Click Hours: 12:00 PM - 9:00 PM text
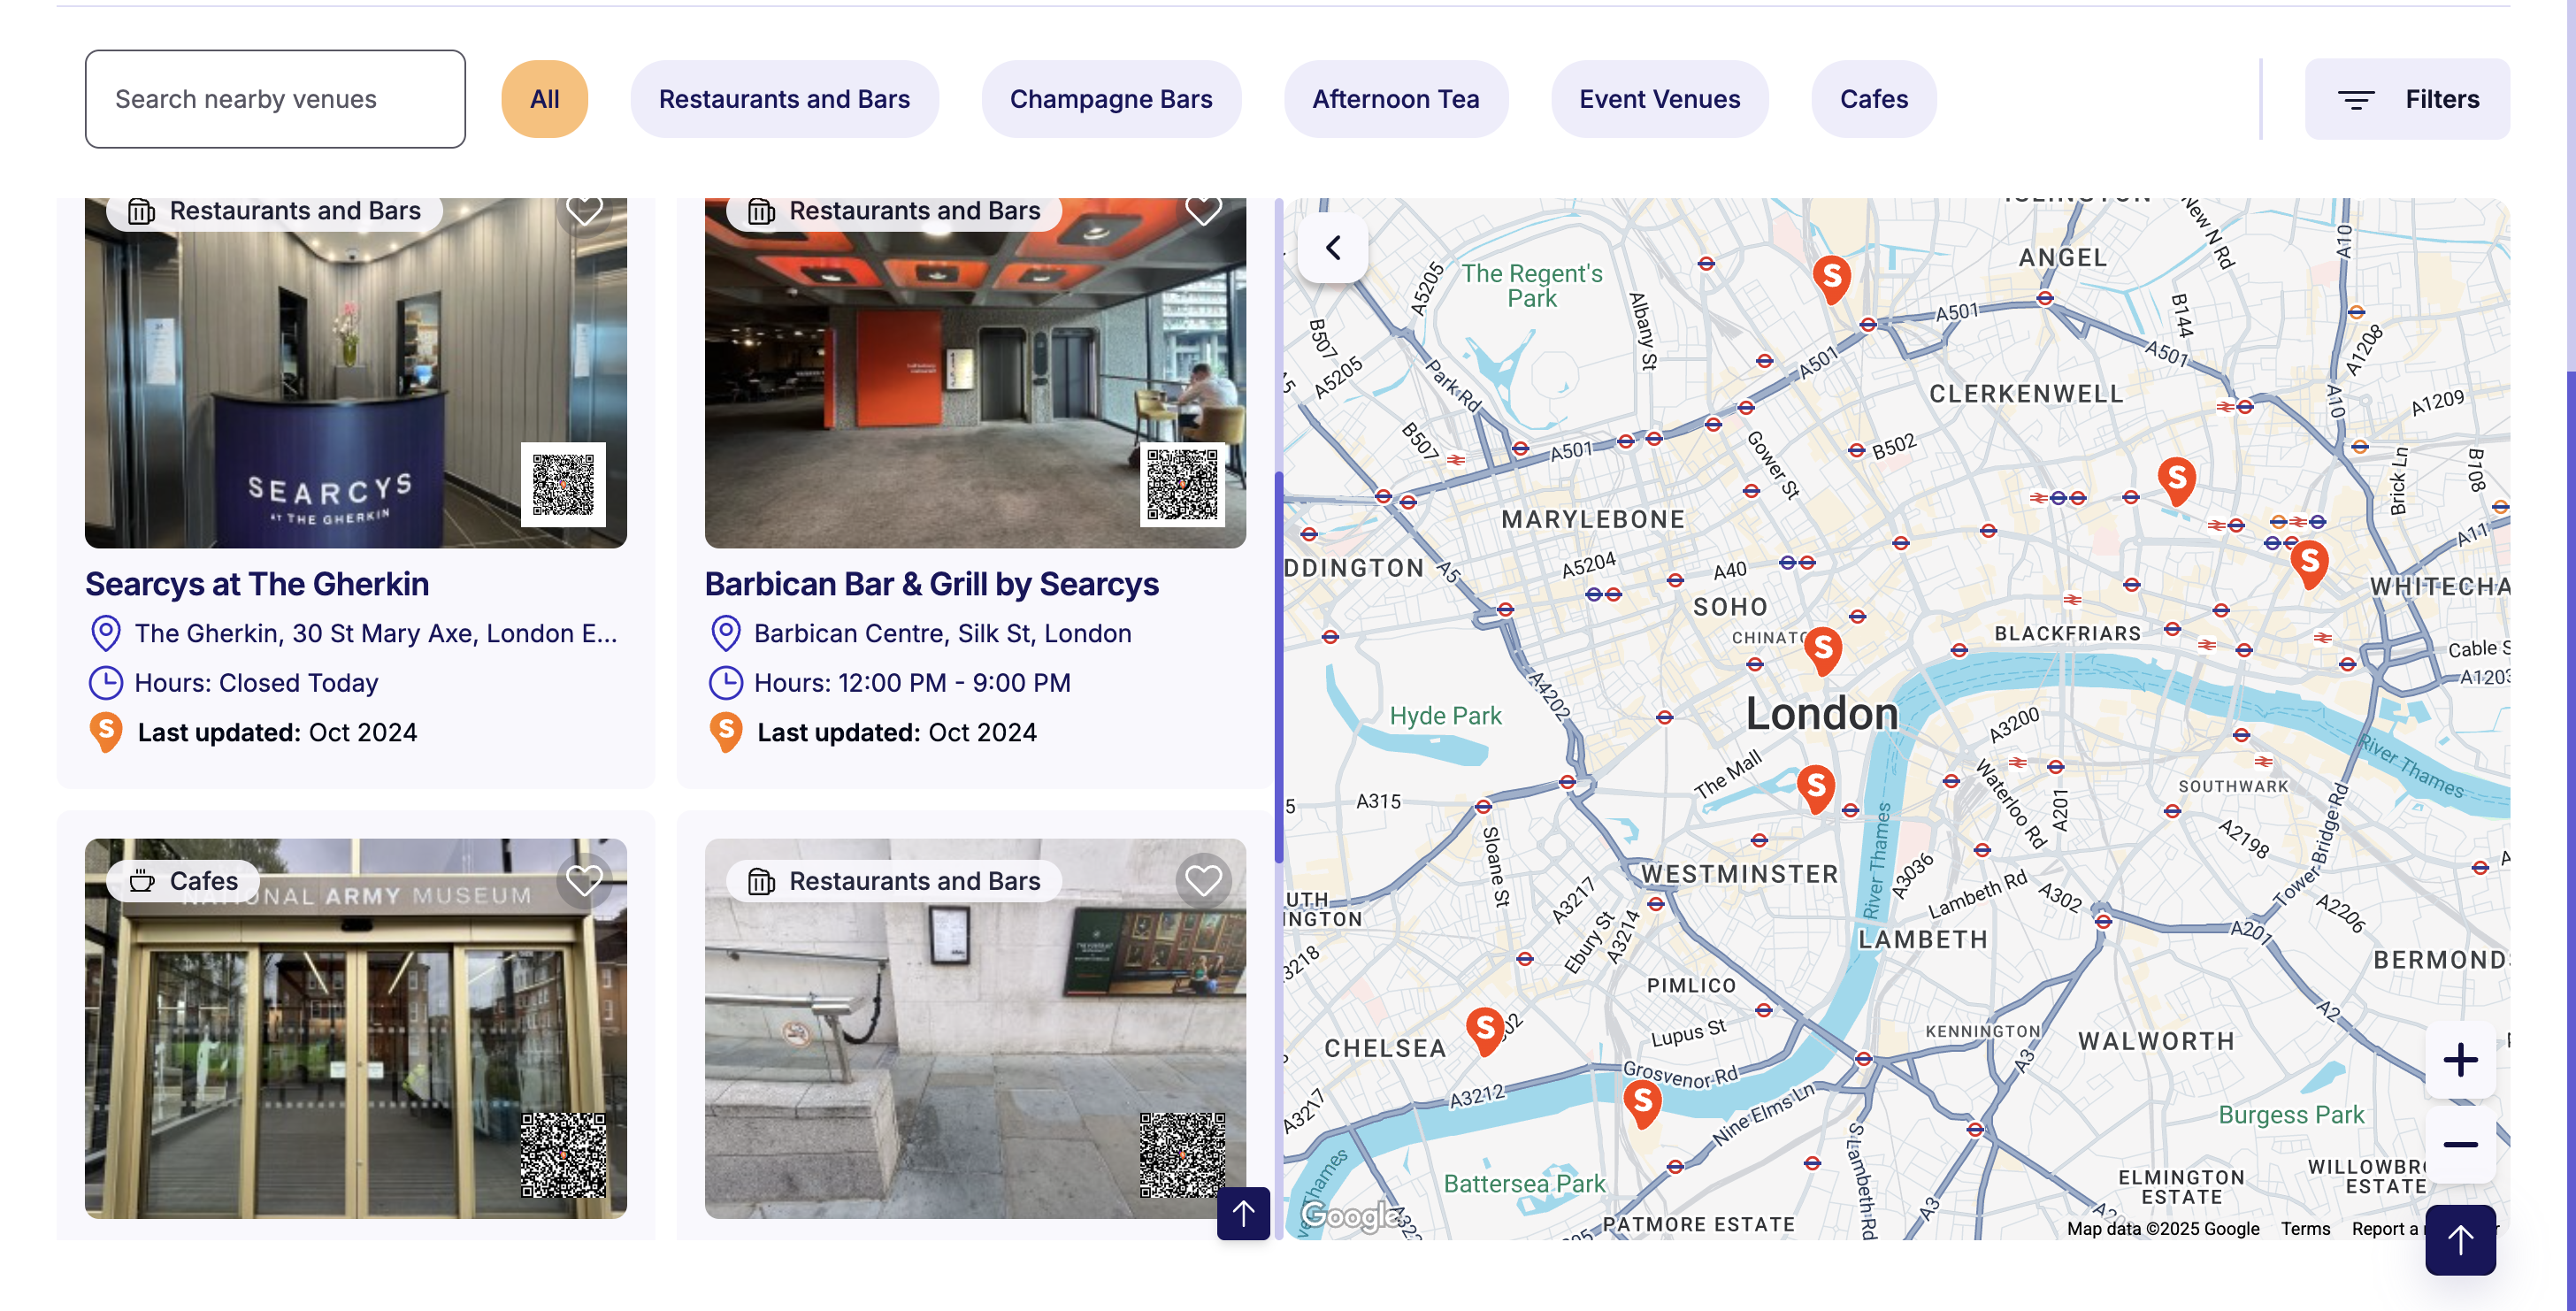 (x=912, y=683)
